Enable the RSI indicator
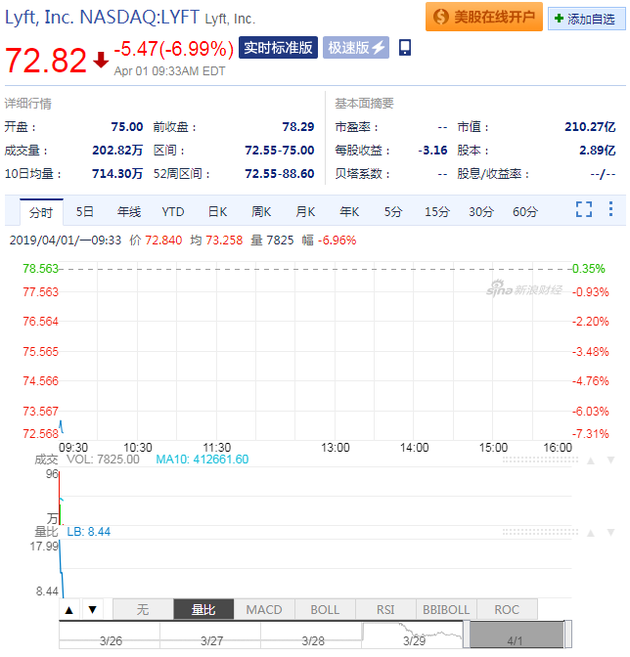This screenshot has height=657, width=630. coord(385,609)
